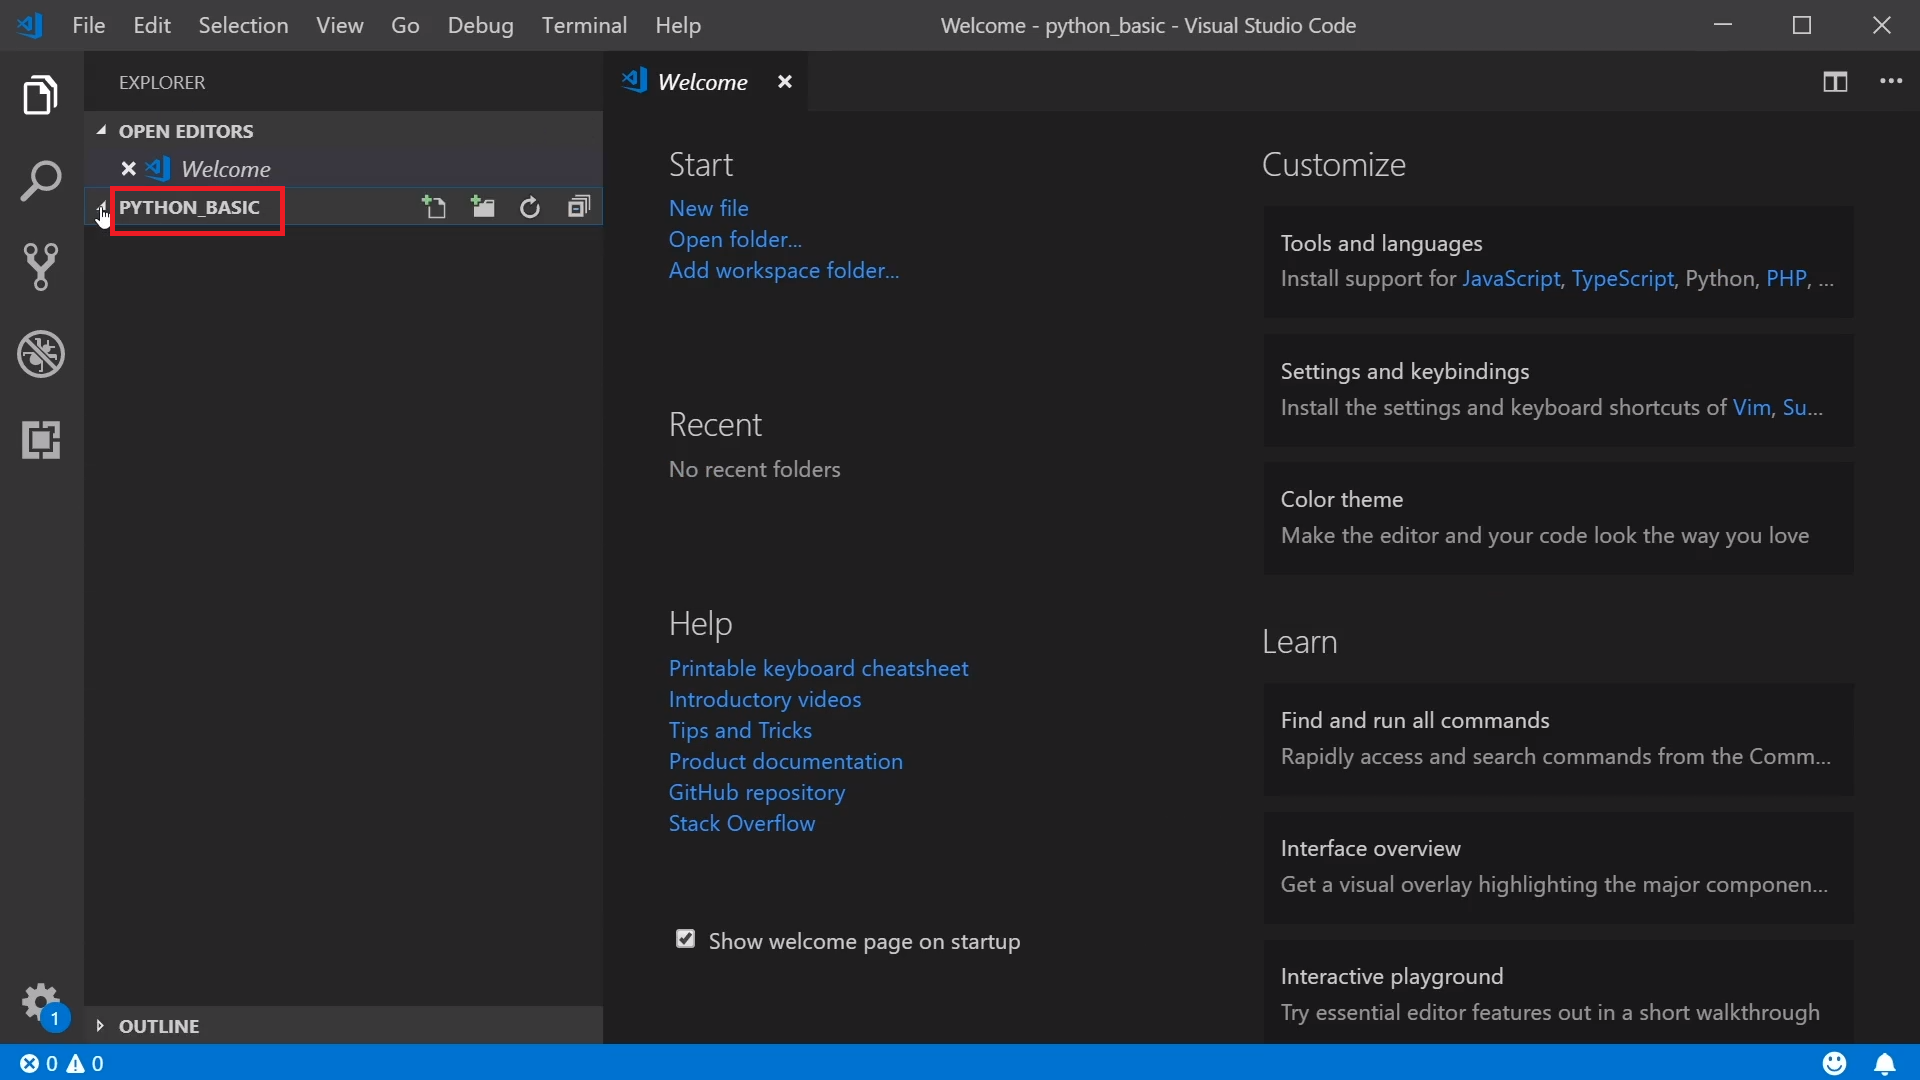Open the Source Control view
The width and height of the screenshot is (1920, 1080).
(x=41, y=267)
